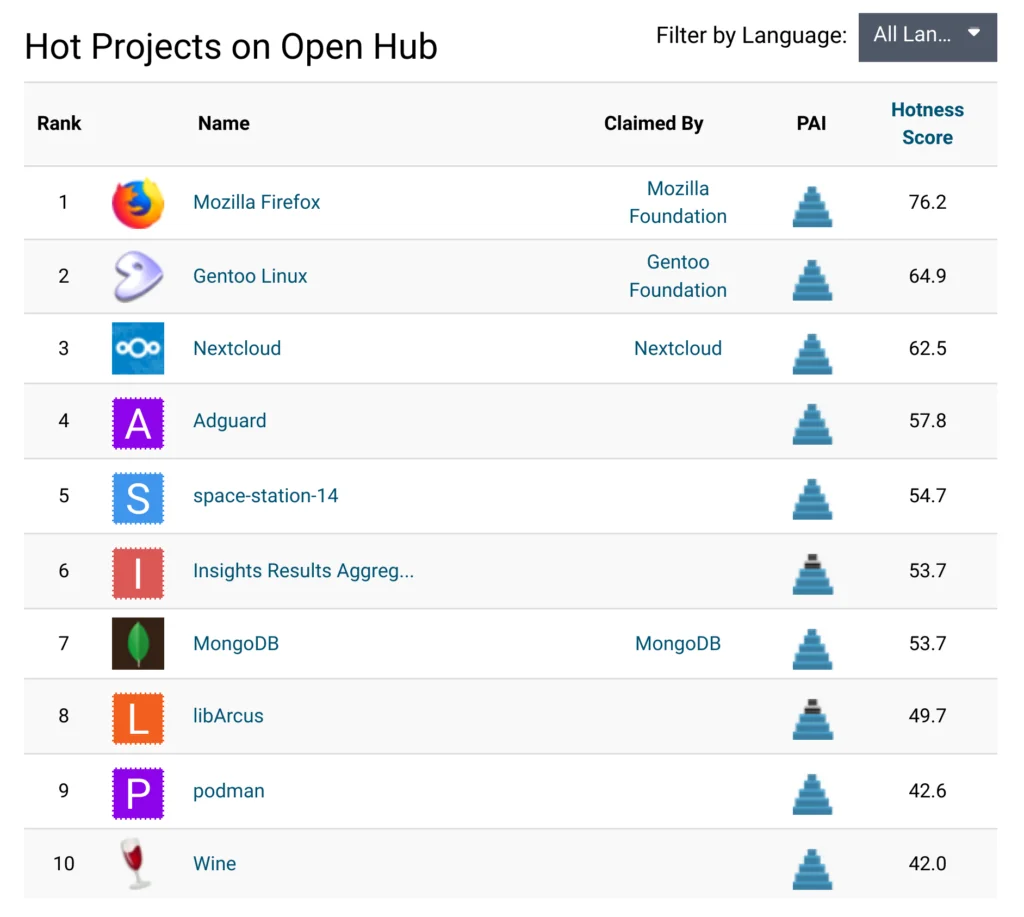Open the Mozilla Foundation organization link
1024x917 pixels.
coord(678,202)
